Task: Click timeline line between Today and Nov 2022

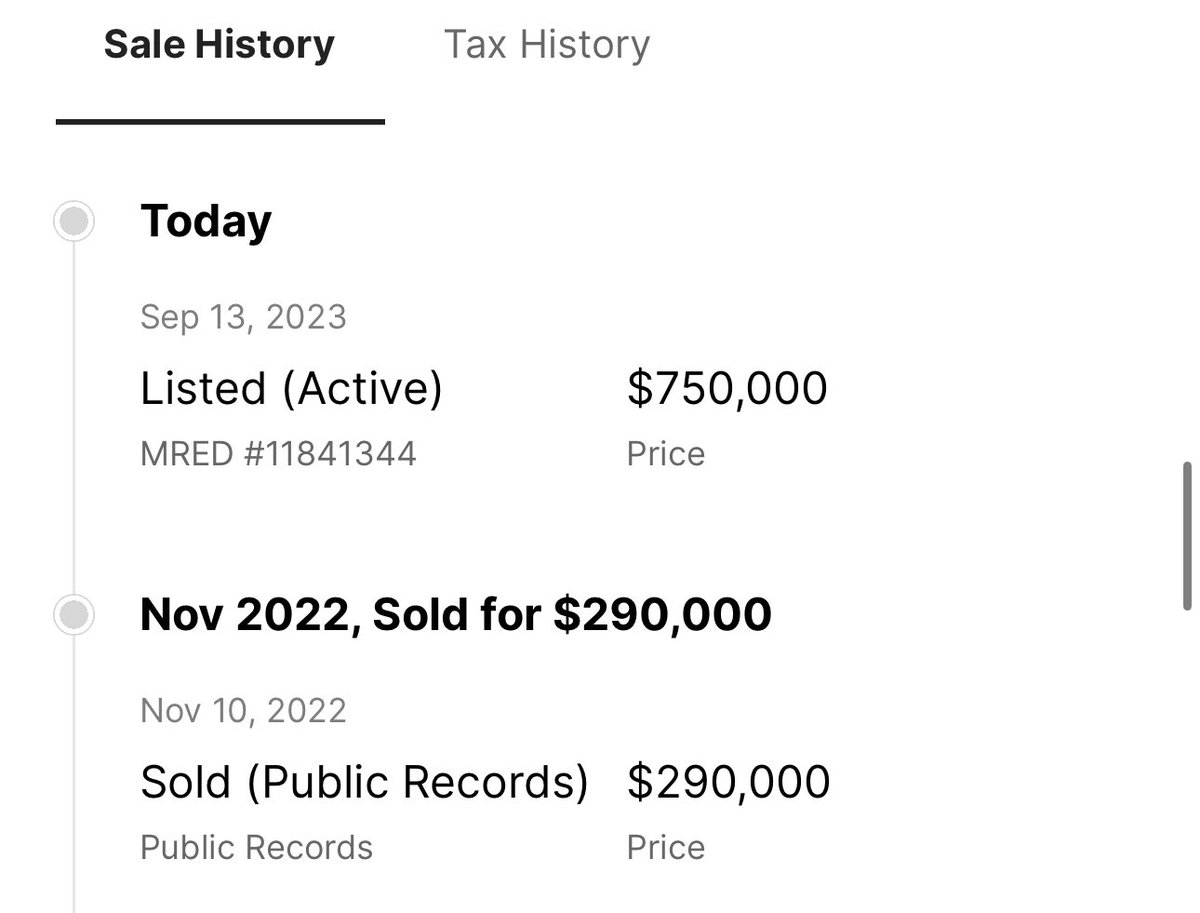Action: (74, 420)
